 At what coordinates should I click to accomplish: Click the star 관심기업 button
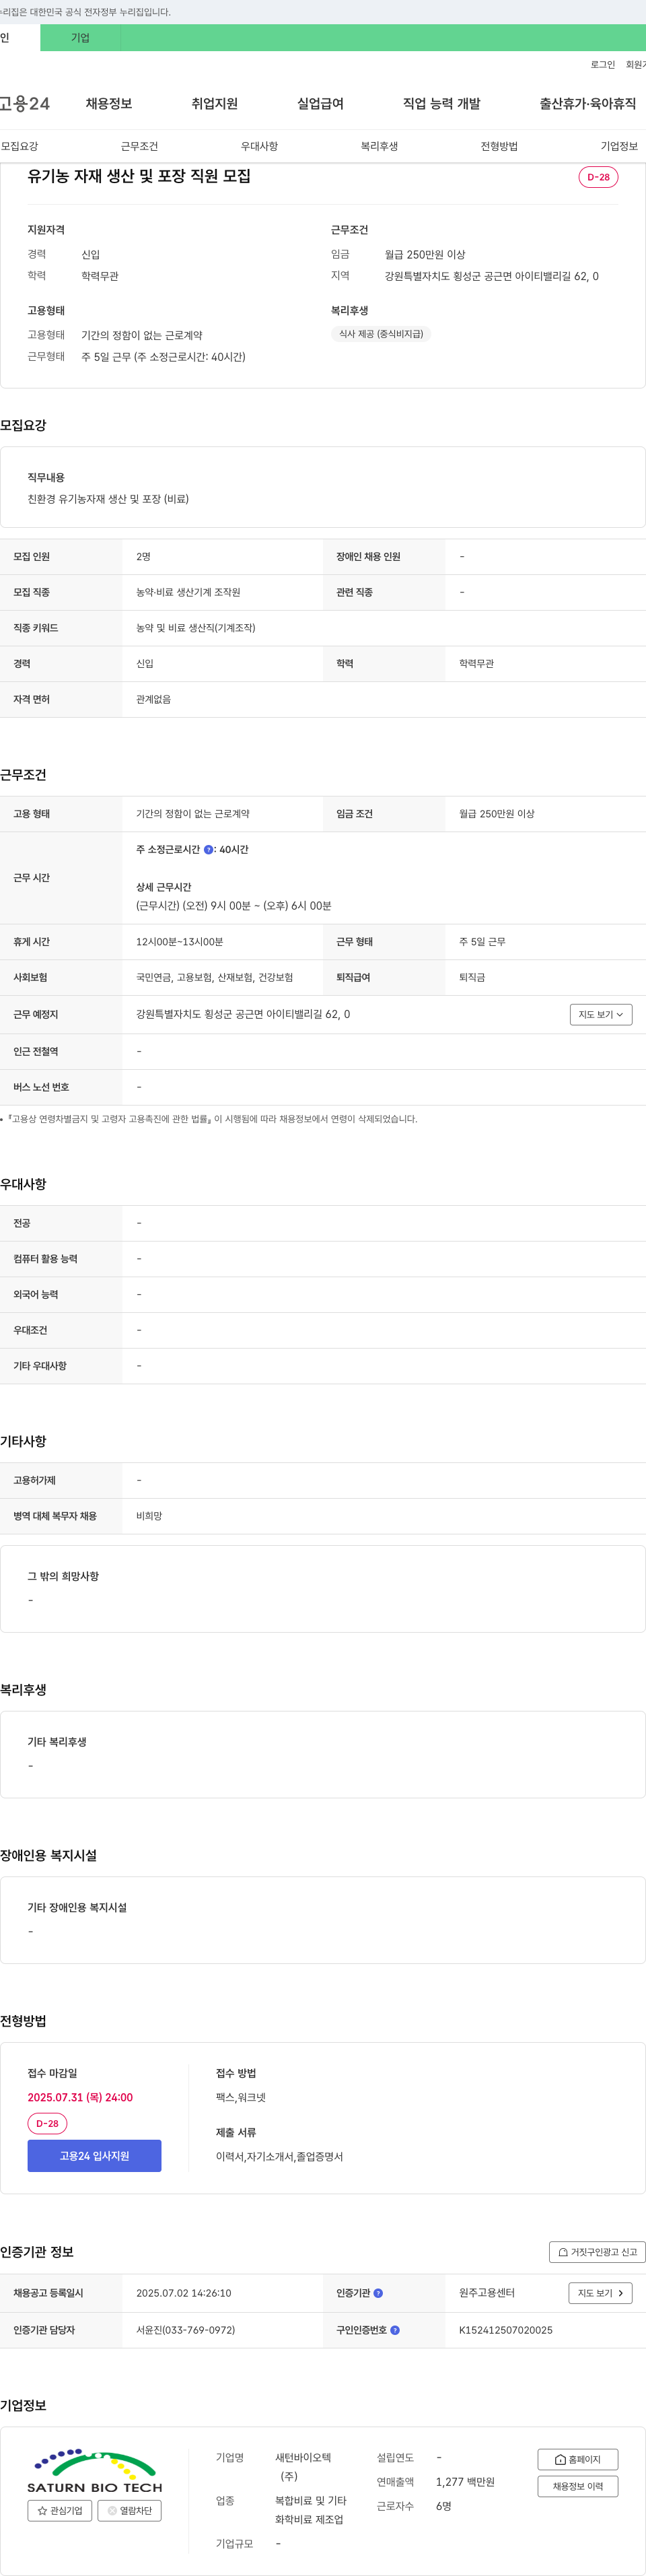tap(60, 2510)
